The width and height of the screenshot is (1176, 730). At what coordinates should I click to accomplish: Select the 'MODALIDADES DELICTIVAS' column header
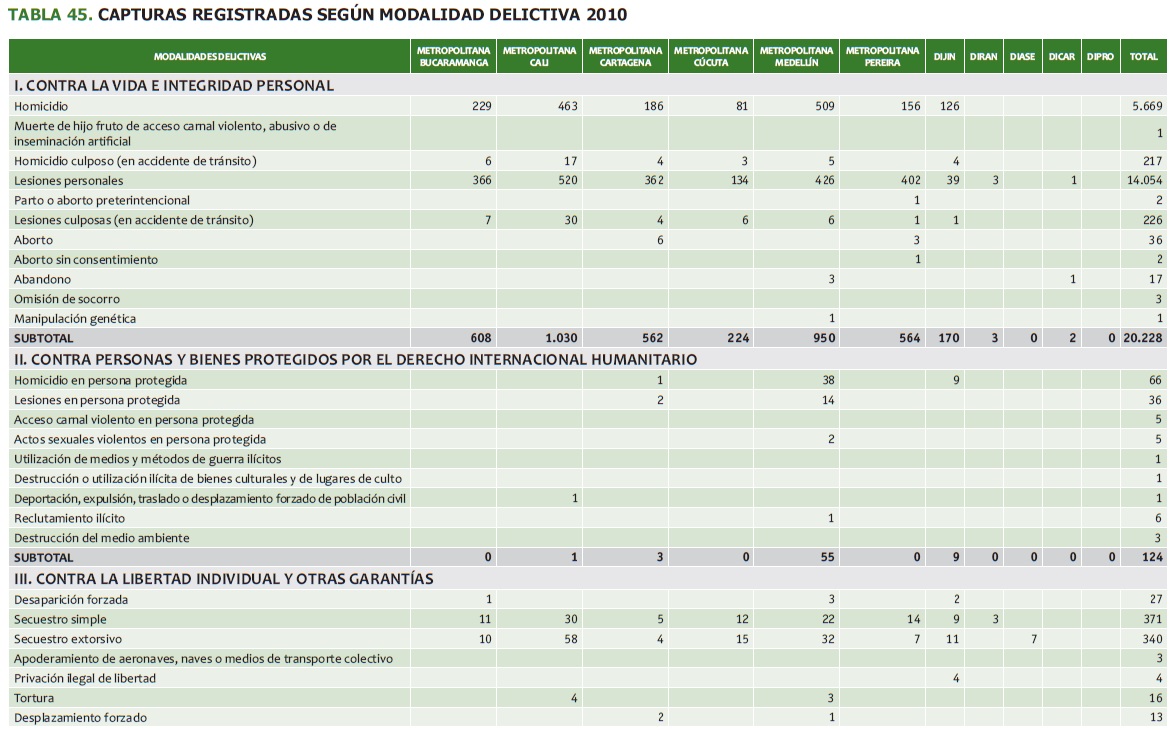point(210,57)
